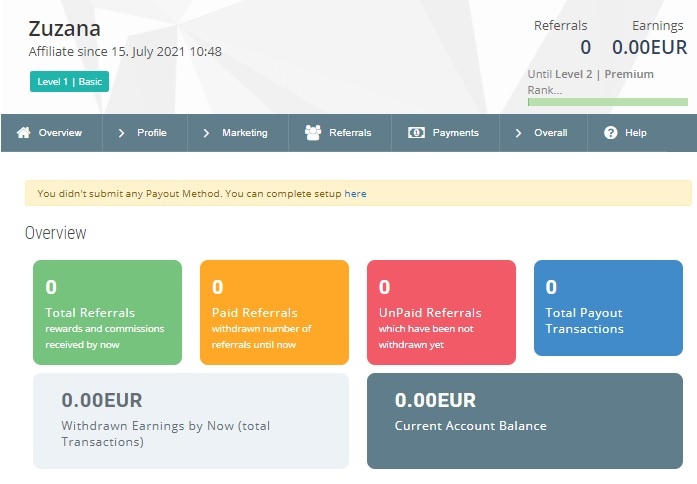Click the green level rank progress bar
The height and width of the screenshot is (484, 697).
tap(608, 102)
